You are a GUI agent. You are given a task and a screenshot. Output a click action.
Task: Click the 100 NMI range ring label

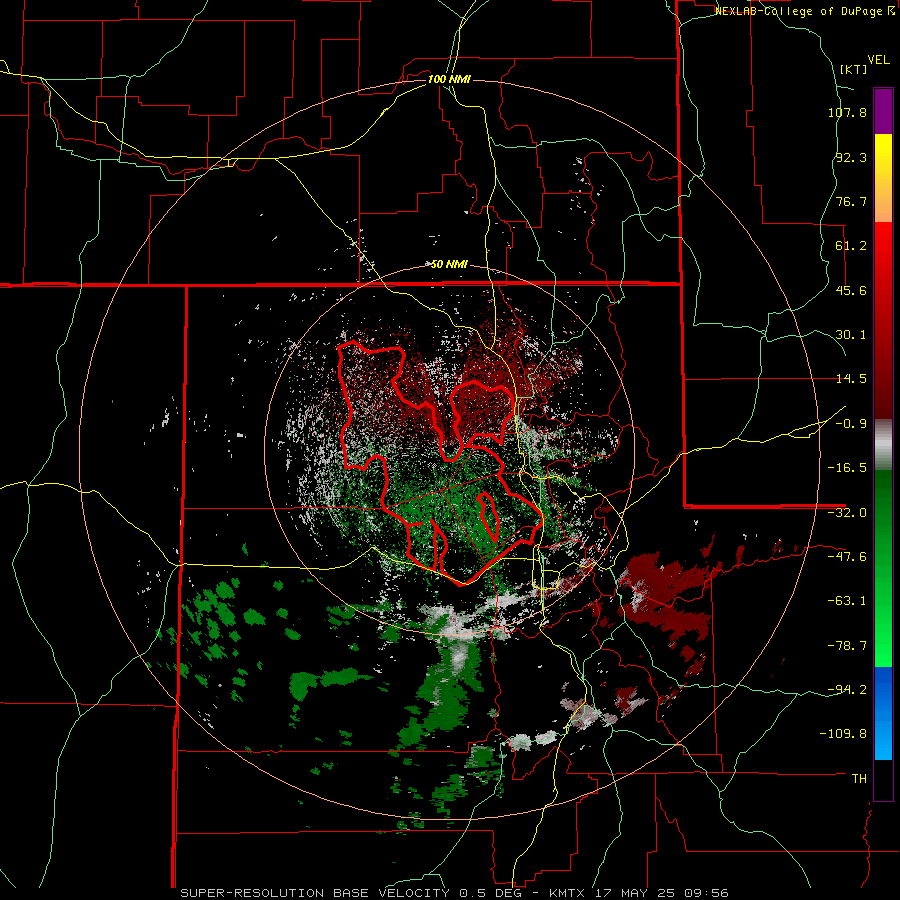pos(449,79)
